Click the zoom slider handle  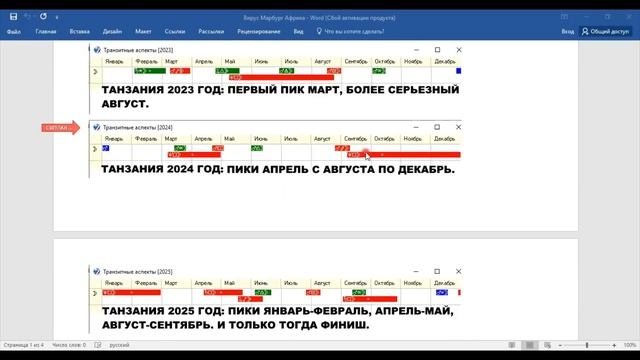click(x=587, y=345)
